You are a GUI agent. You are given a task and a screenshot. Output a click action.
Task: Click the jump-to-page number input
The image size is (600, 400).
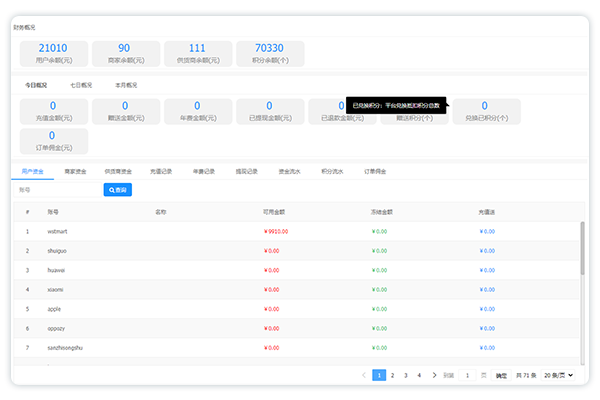[468, 375]
